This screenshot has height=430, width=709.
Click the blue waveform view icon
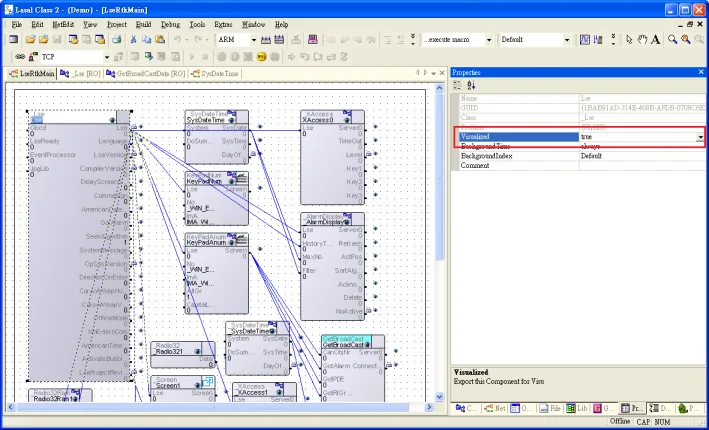pos(585,40)
